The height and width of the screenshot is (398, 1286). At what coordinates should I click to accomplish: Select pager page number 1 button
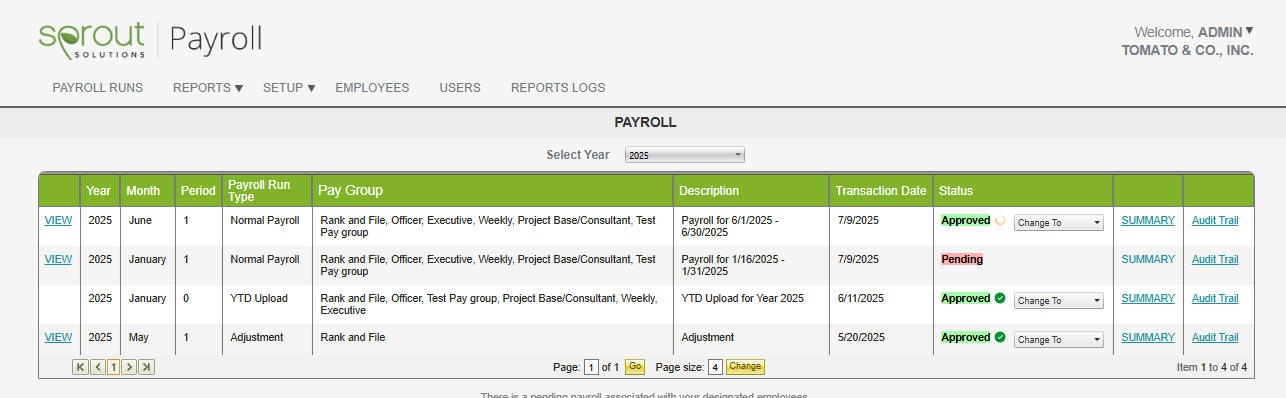[113, 367]
